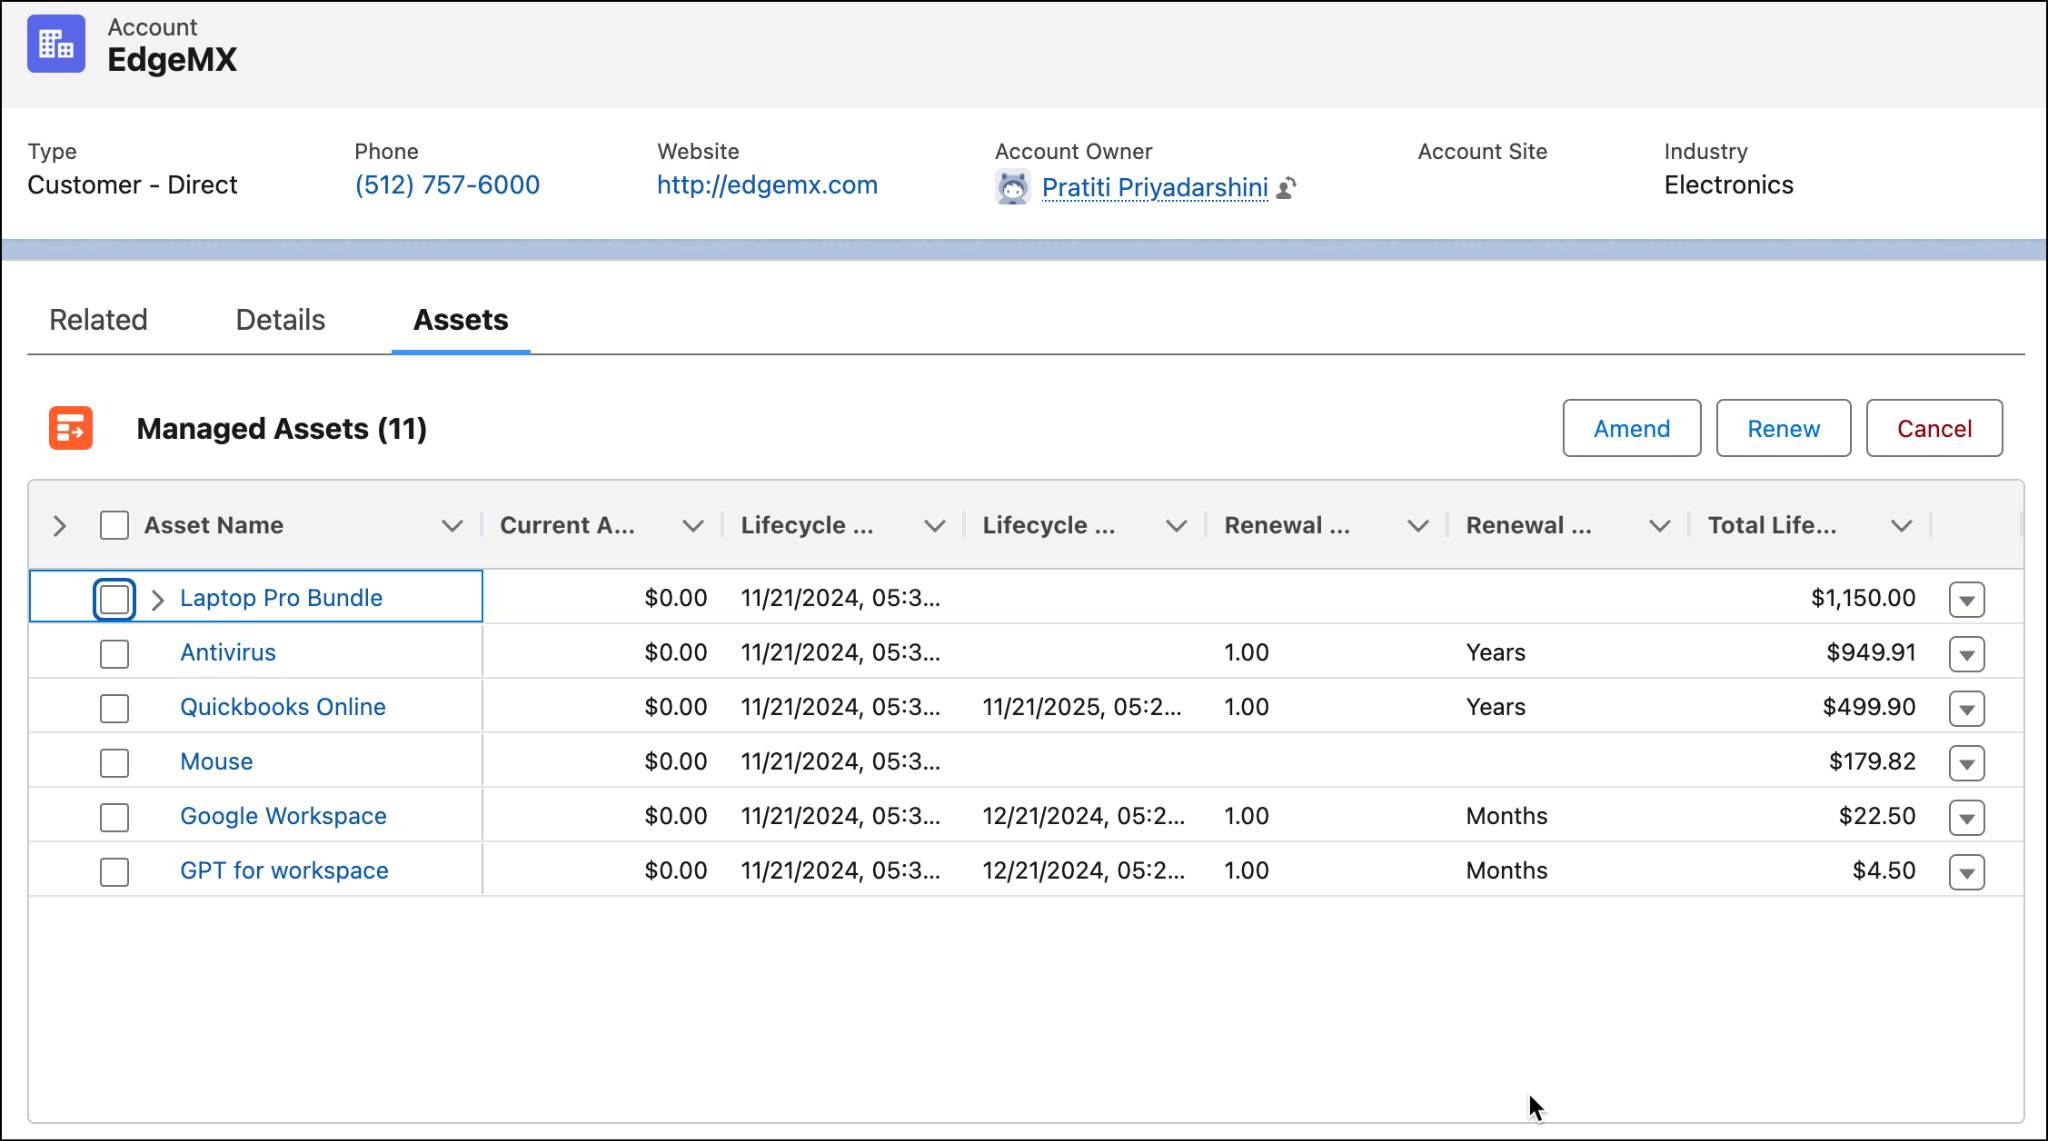
Task: Click the Renew button
Action: click(x=1783, y=428)
